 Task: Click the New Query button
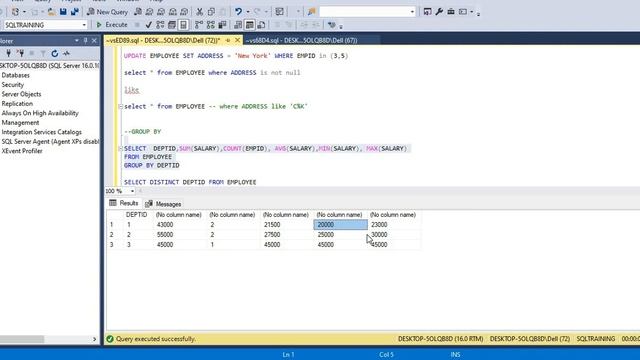pyautogui.click(x=107, y=12)
